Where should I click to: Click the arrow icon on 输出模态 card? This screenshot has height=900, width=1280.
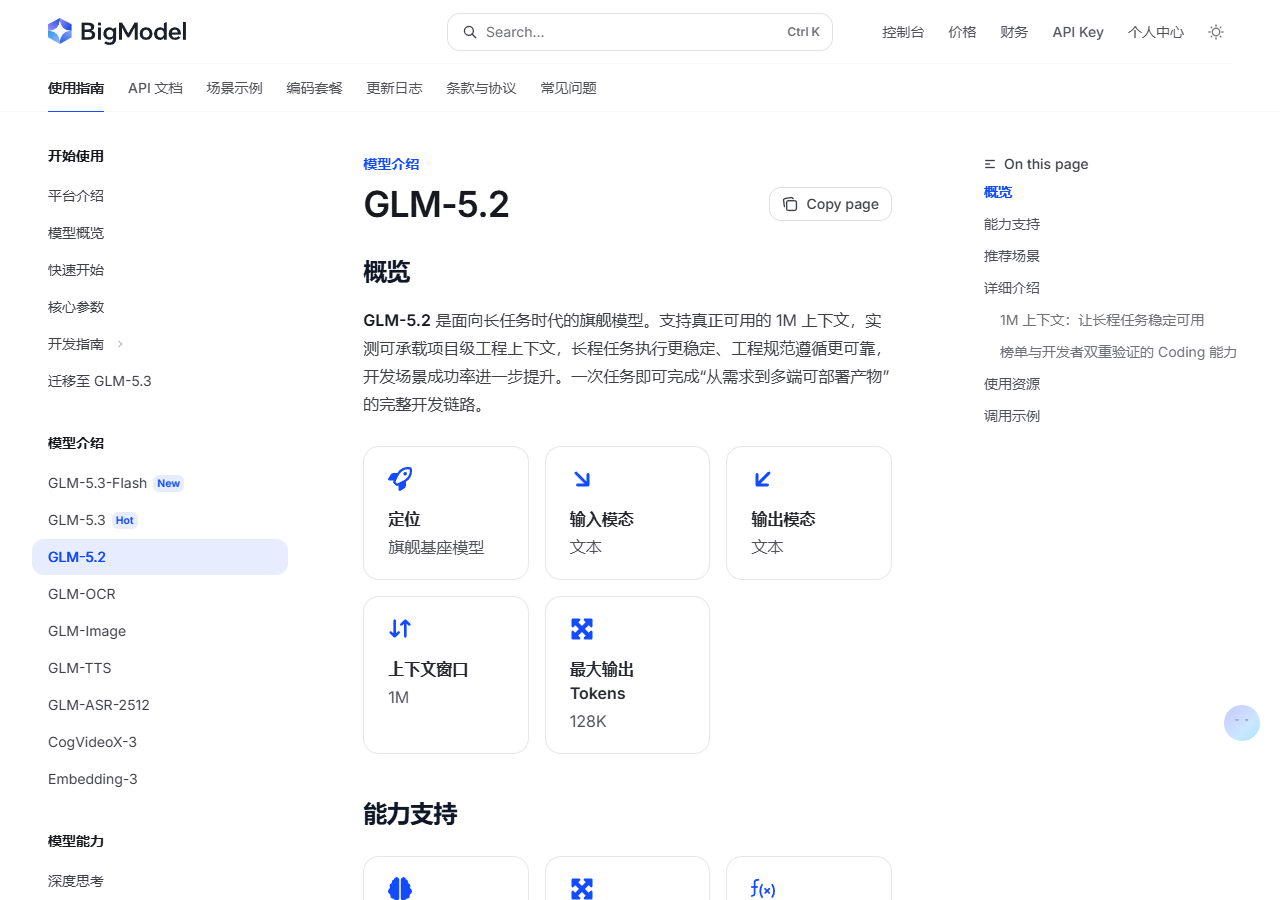pyautogui.click(x=763, y=479)
